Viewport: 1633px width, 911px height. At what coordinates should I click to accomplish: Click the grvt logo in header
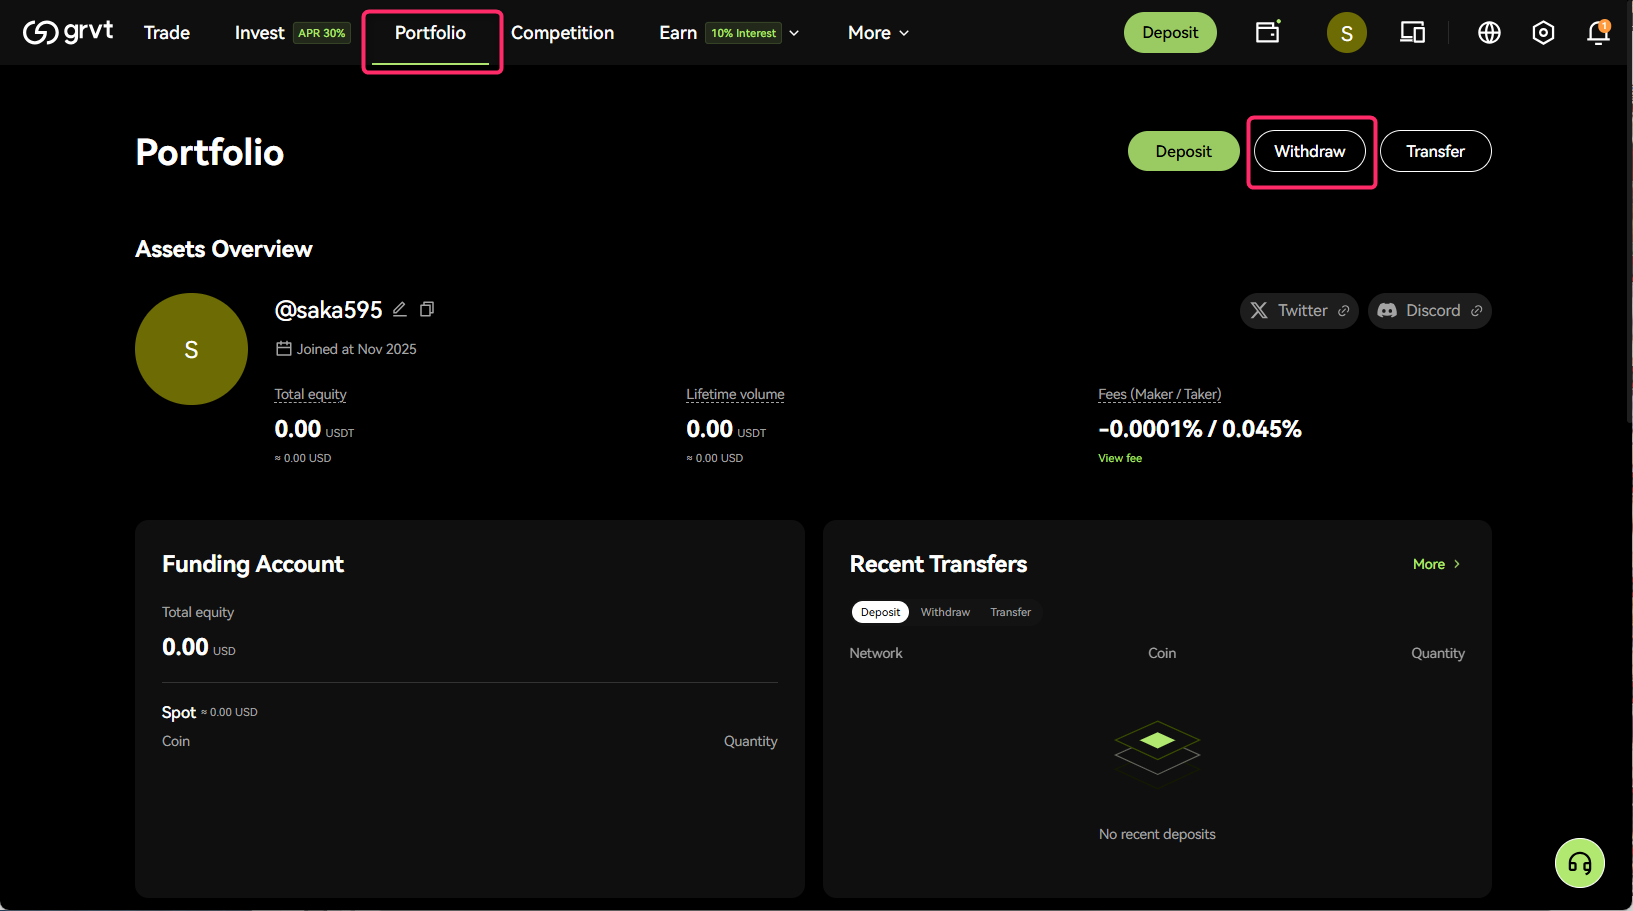(x=68, y=32)
